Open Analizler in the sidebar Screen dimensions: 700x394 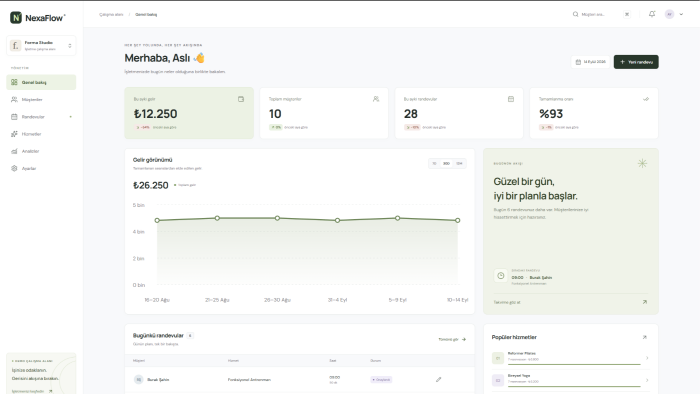coord(41,151)
